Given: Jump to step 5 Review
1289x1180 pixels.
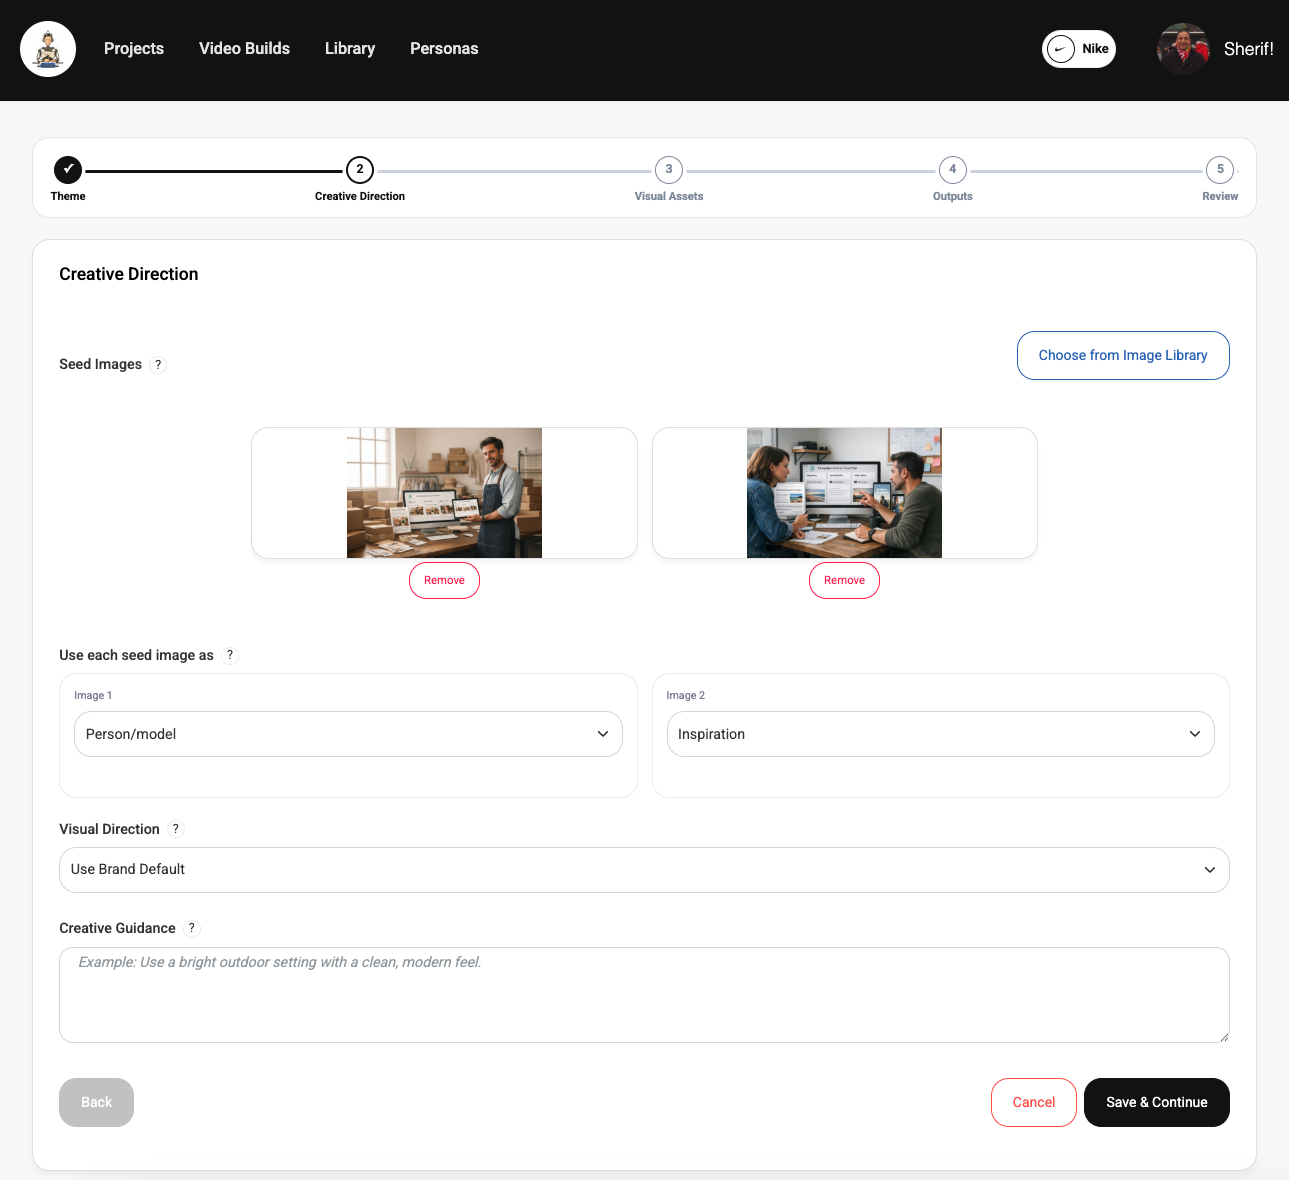Looking at the screenshot, I should coord(1220,170).
